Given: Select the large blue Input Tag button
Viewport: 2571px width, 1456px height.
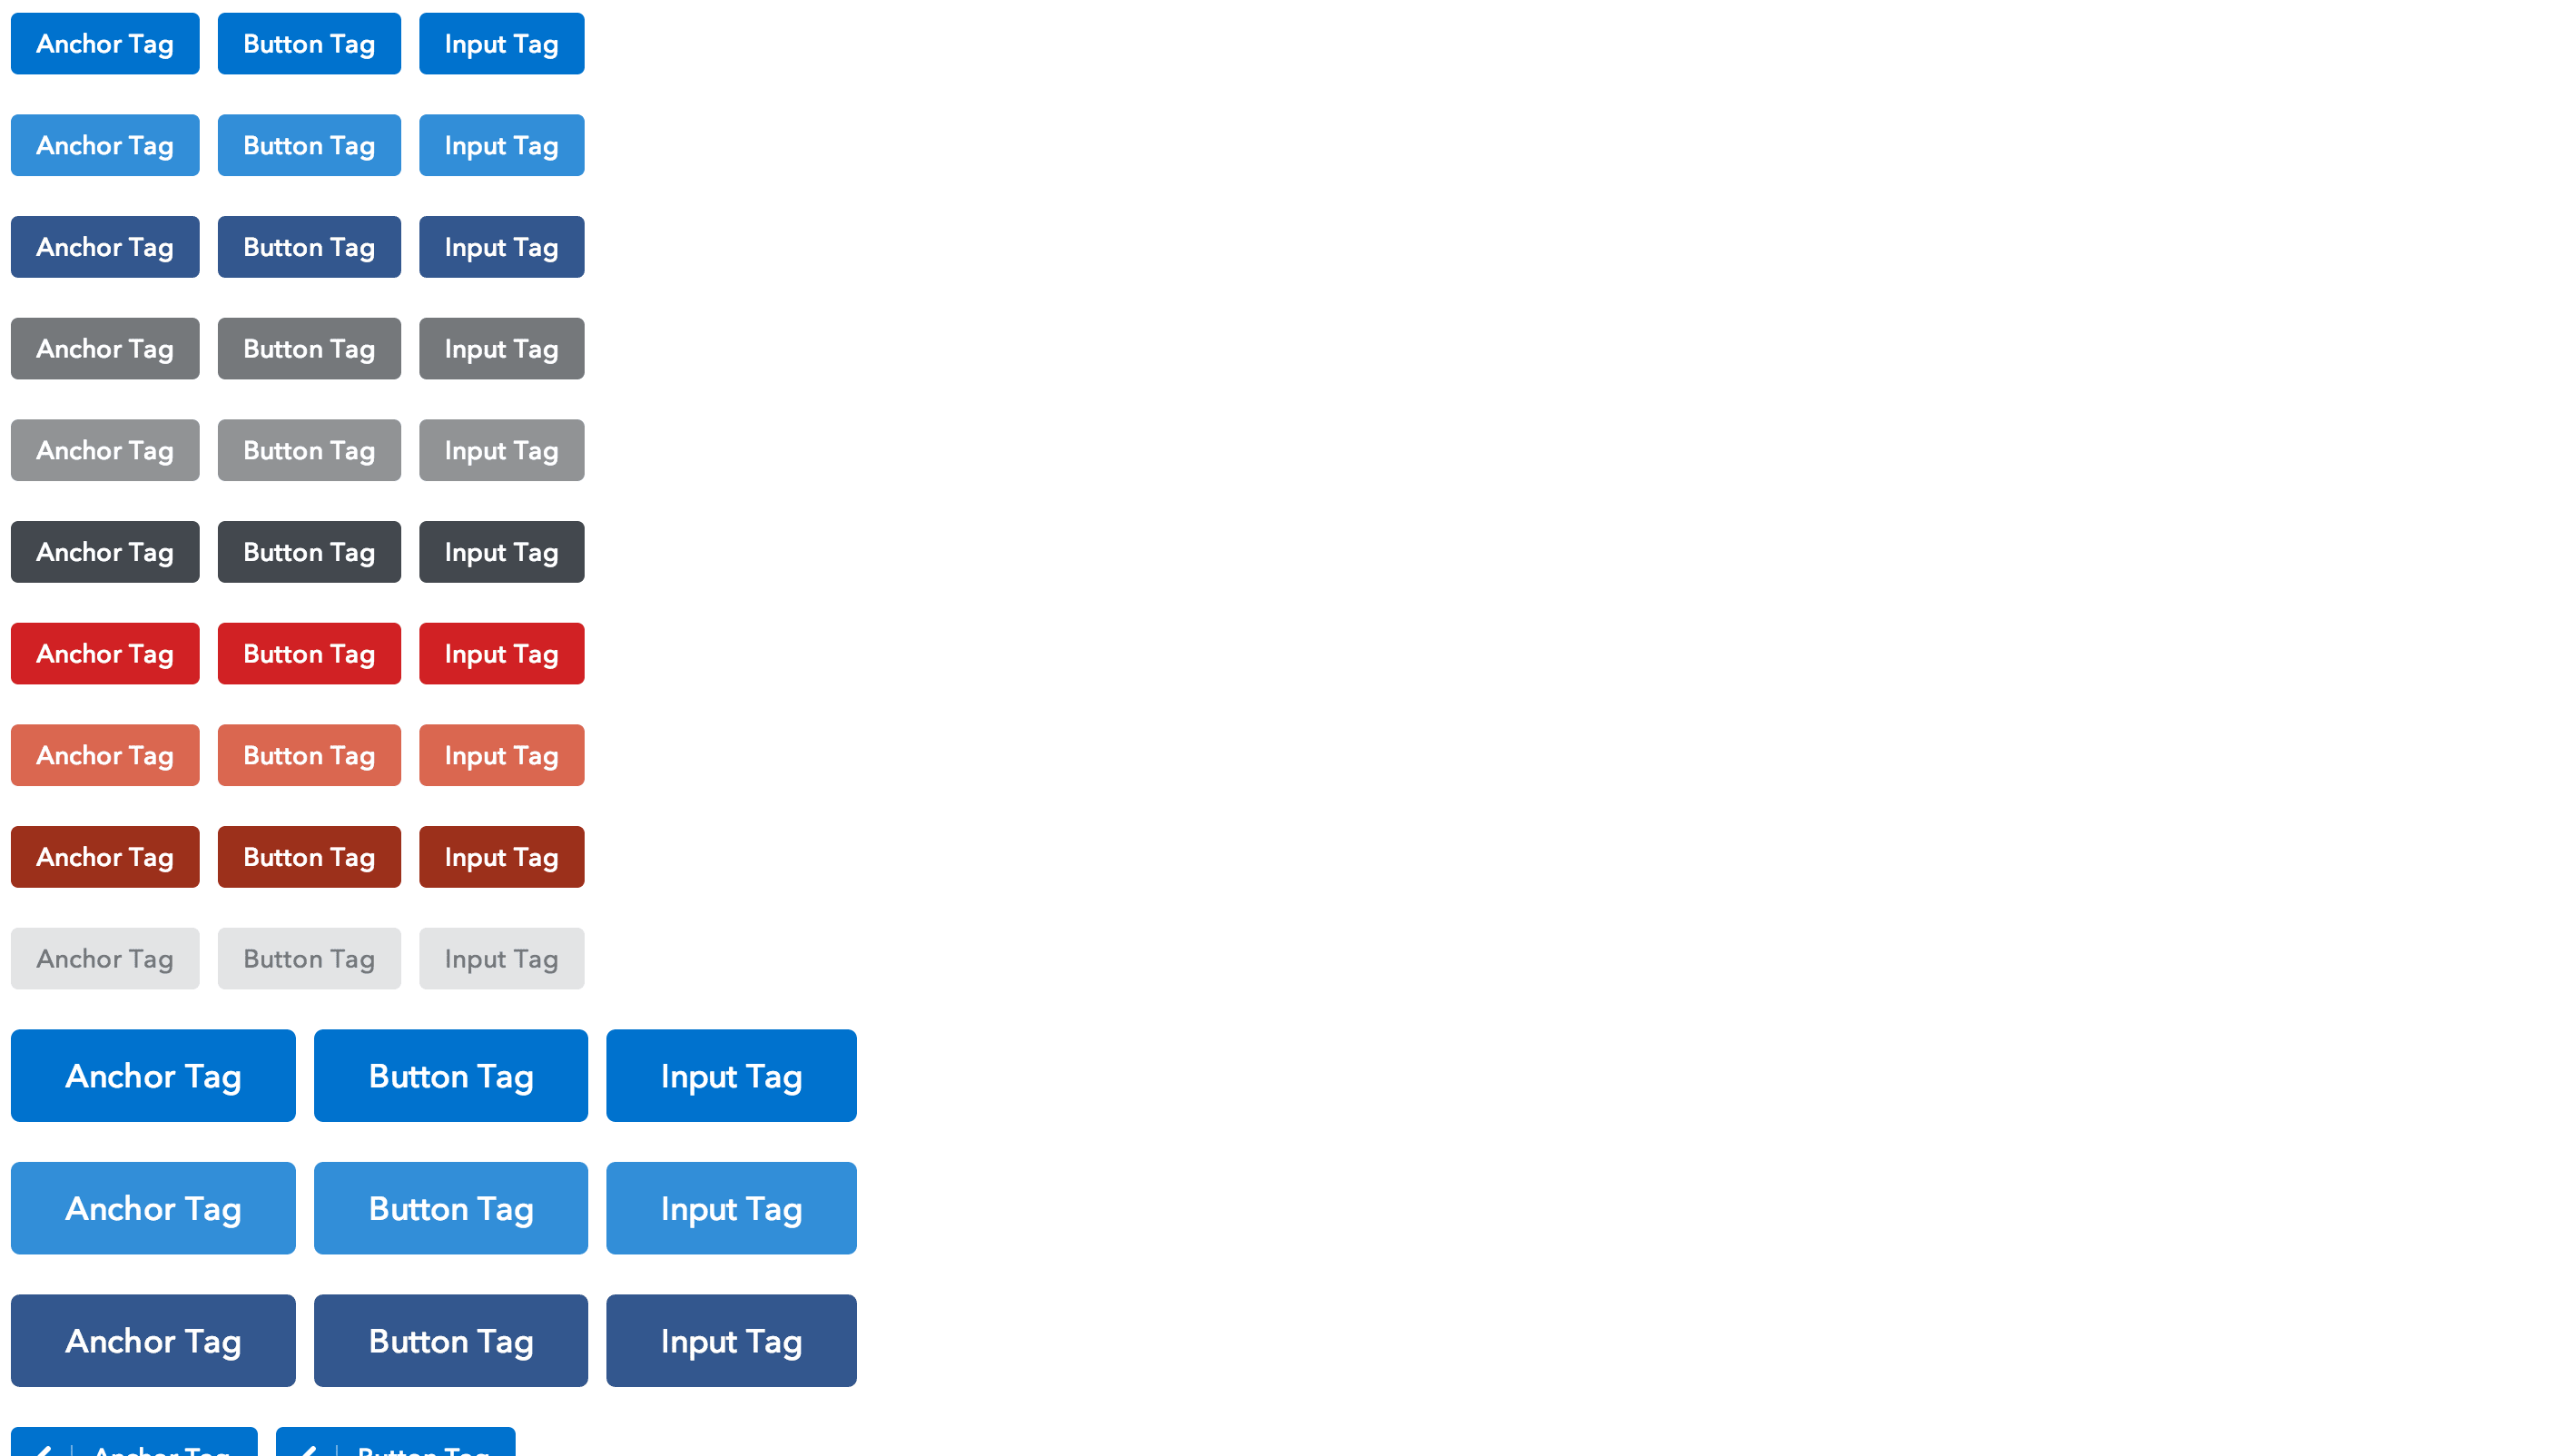Looking at the screenshot, I should coord(731,1075).
